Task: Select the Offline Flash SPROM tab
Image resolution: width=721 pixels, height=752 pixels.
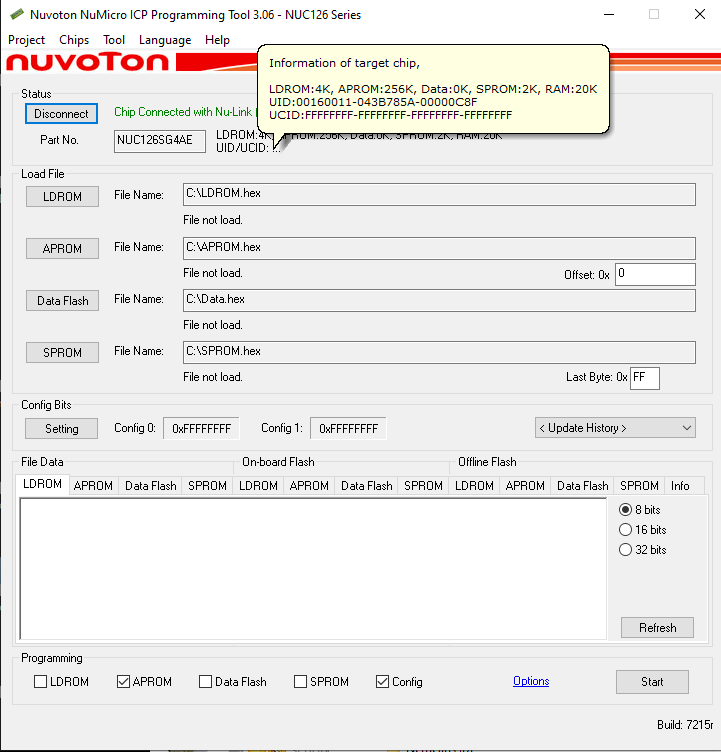Action: tap(639, 486)
